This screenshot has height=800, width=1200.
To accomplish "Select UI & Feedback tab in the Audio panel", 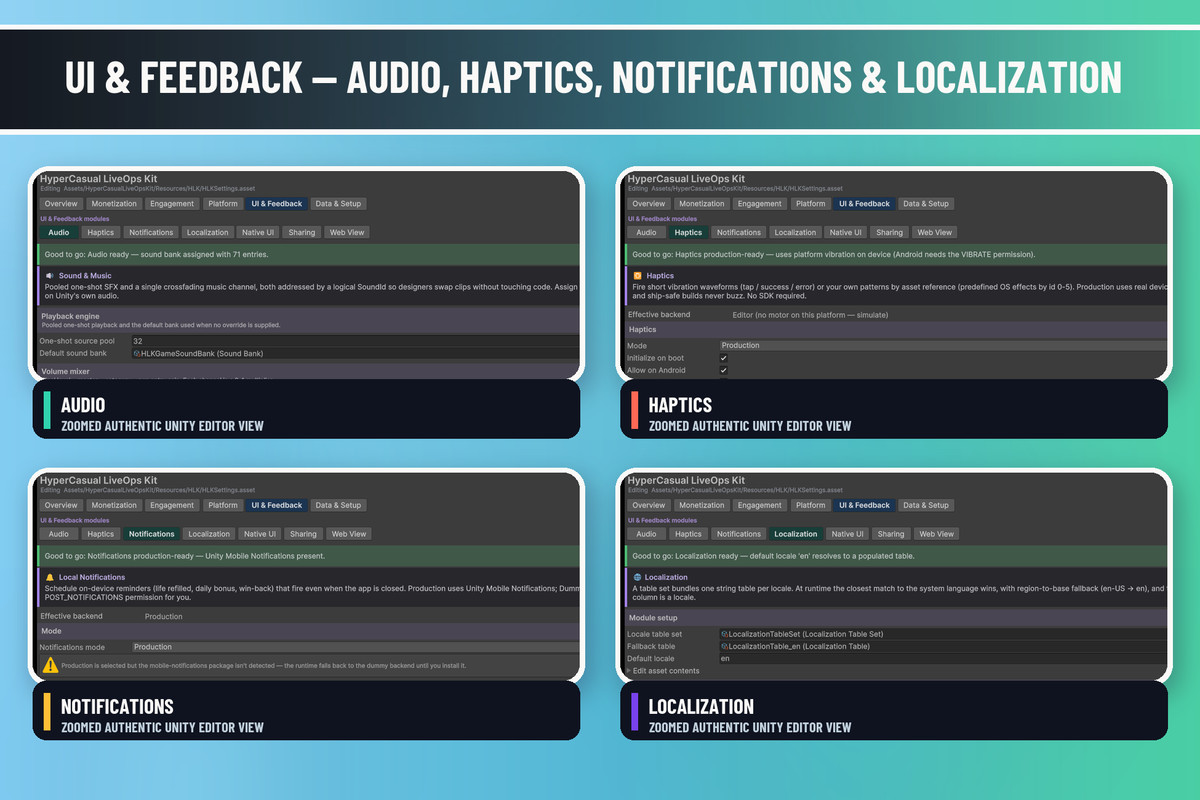I will pyautogui.click(x=276, y=203).
